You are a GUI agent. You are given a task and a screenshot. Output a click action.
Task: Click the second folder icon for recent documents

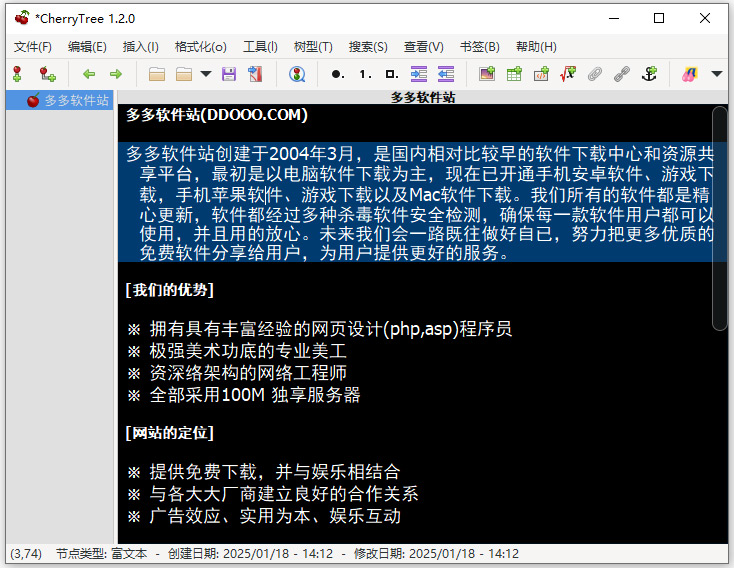pyautogui.click(x=184, y=74)
